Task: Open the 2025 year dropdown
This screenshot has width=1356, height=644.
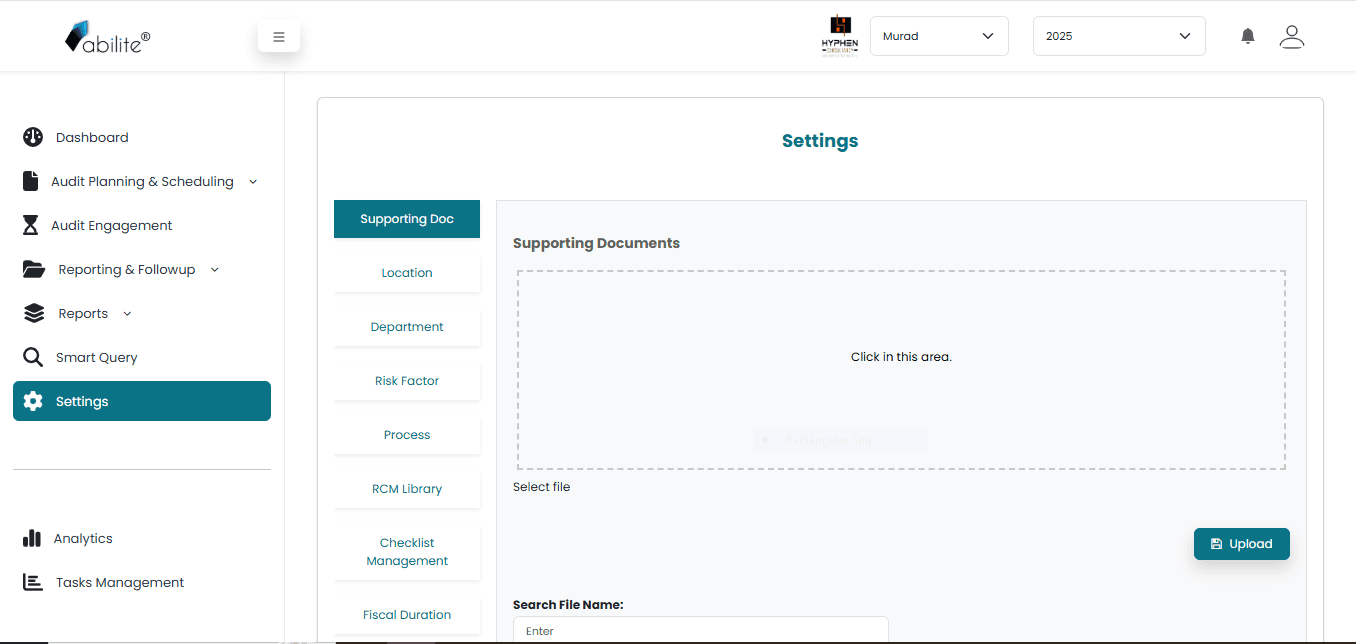Action: click(x=1118, y=36)
